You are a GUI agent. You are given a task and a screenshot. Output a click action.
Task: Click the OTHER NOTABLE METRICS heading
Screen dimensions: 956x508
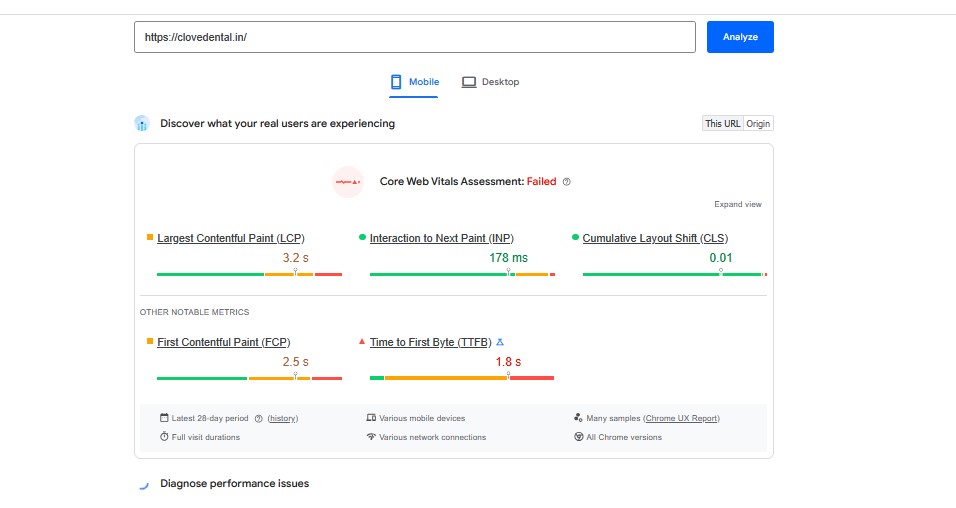(194, 312)
